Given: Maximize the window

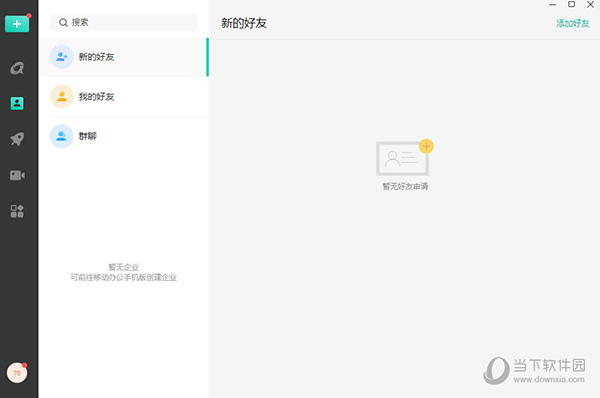Looking at the screenshot, I should click(571, 4).
